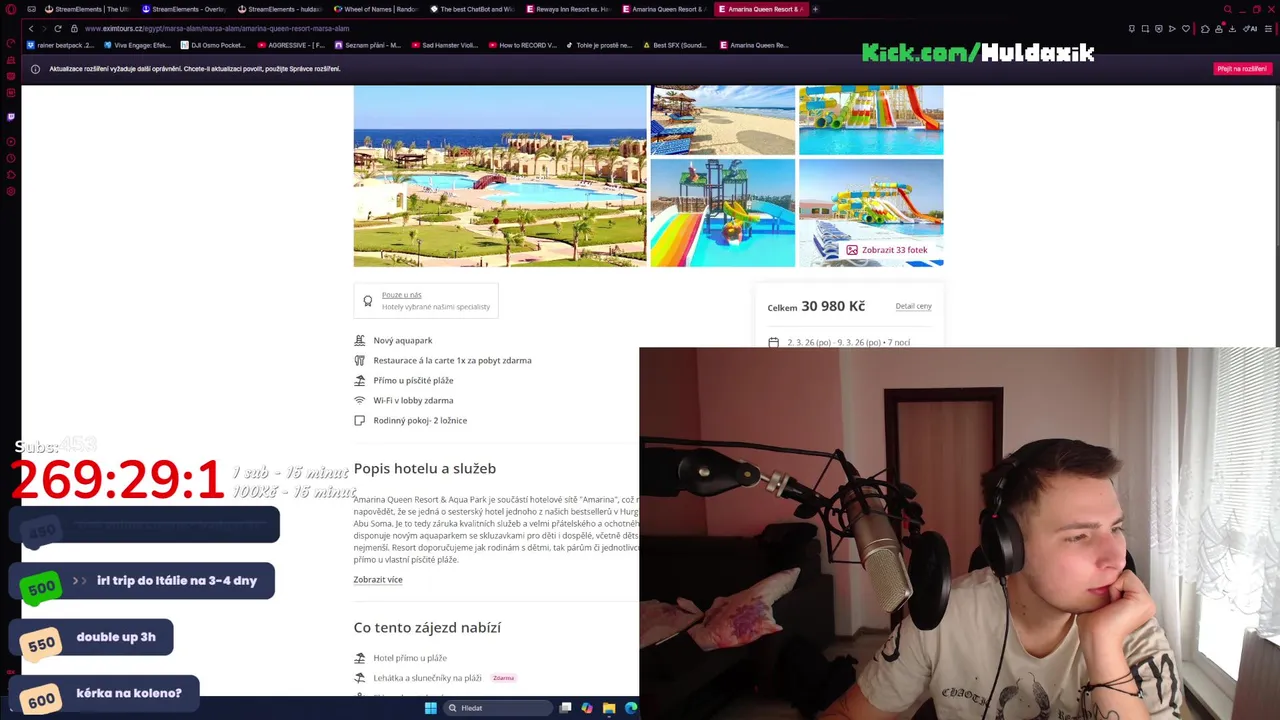Screen dimensions: 1280x720
Task: Open the How to RECORD bookmark
Action: click(x=522, y=45)
